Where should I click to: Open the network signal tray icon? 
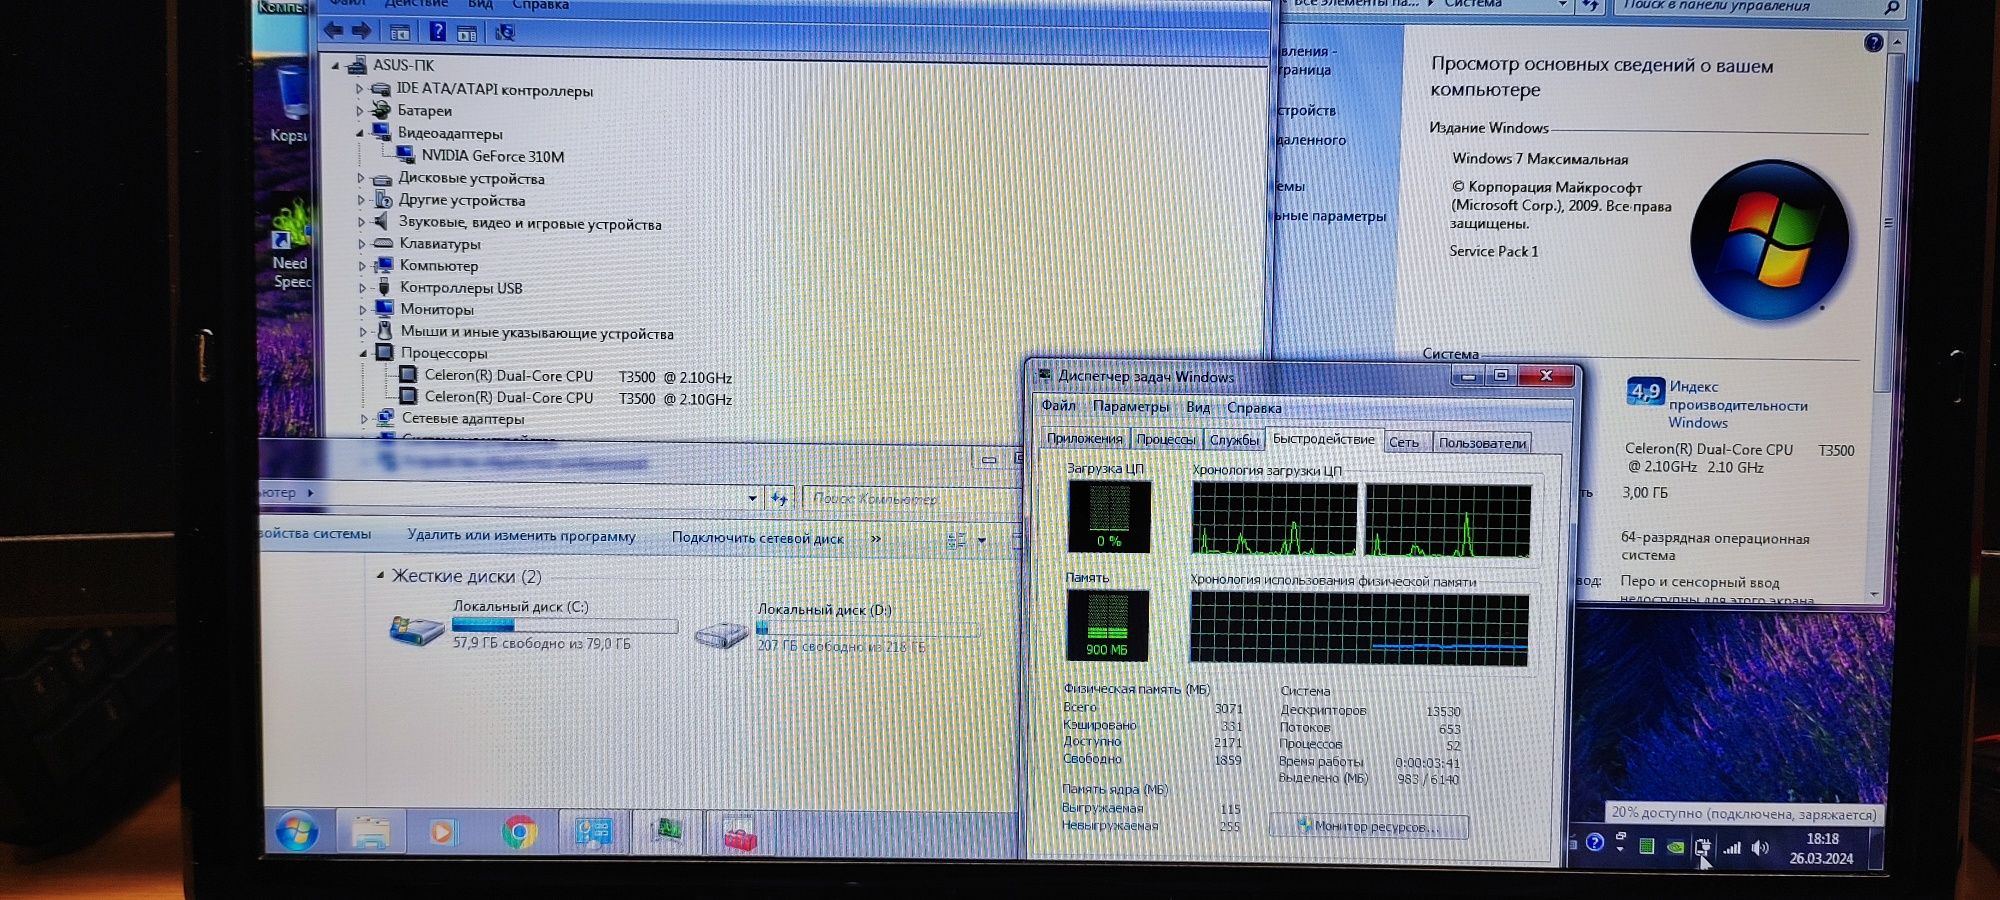coord(1731,847)
